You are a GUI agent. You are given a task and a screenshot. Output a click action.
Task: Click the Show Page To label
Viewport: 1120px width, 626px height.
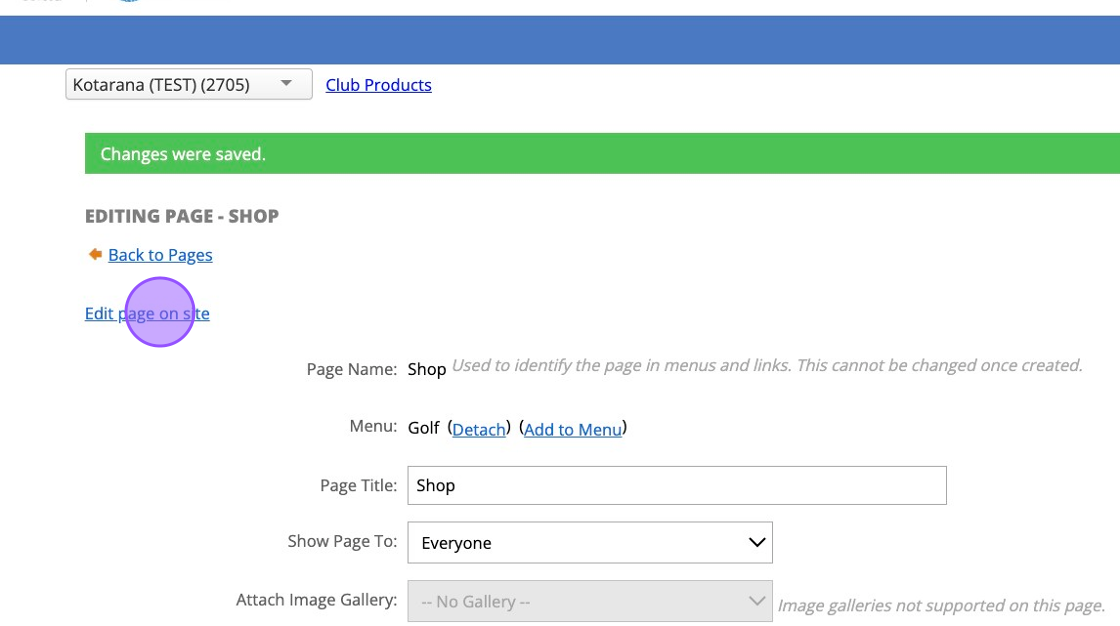tap(342, 541)
